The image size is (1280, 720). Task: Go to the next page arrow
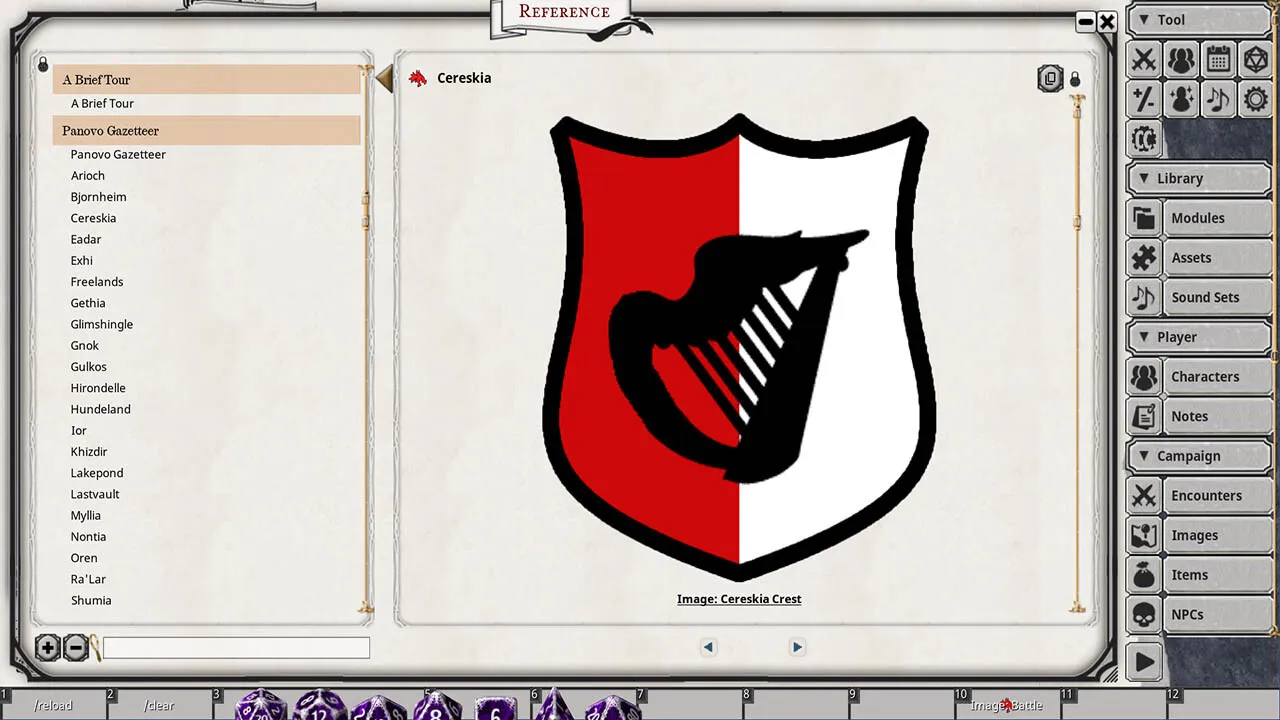(797, 647)
